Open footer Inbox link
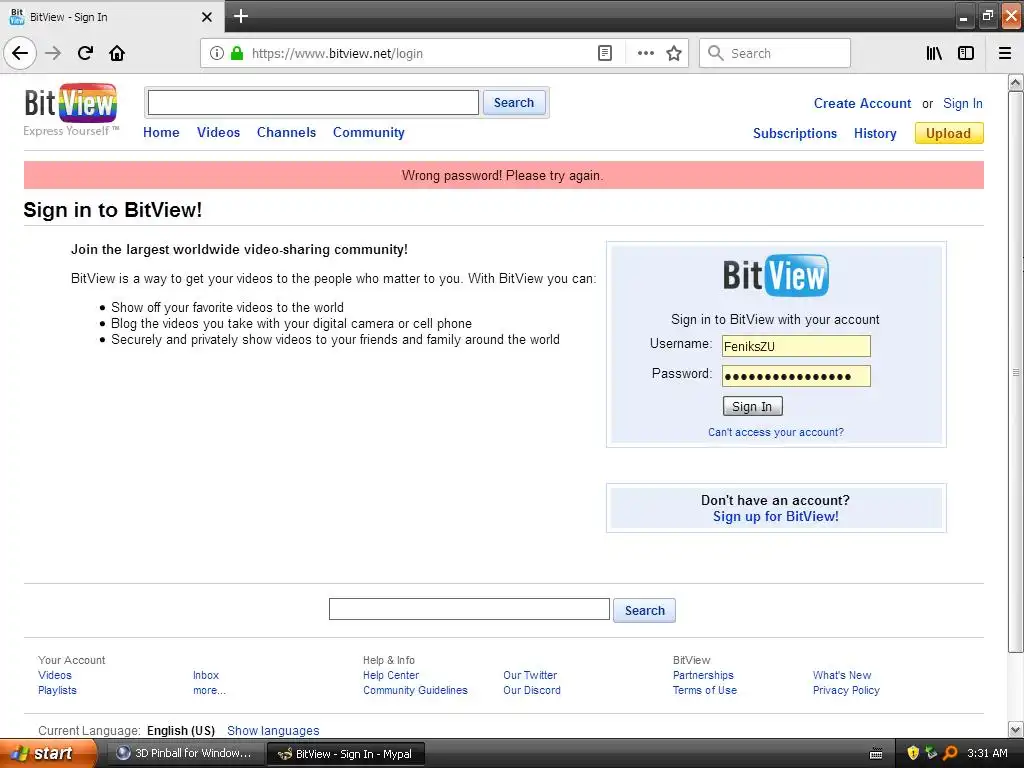Image resolution: width=1024 pixels, height=768 pixels. (x=206, y=675)
